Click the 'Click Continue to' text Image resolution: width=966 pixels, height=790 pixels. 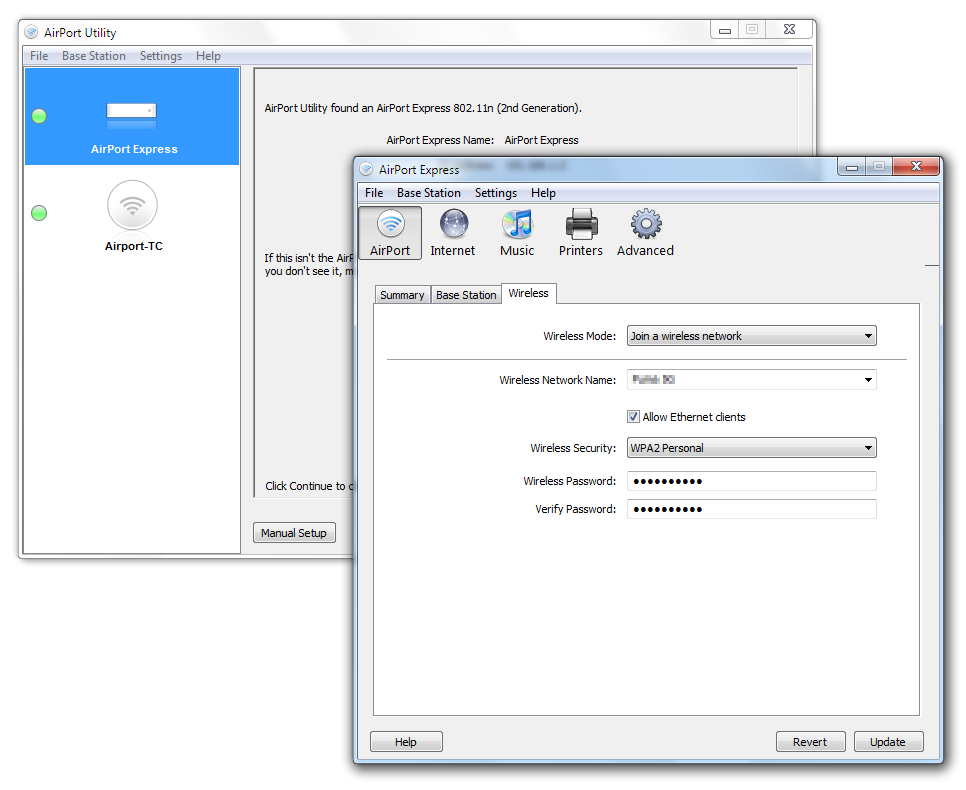point(306,486)
